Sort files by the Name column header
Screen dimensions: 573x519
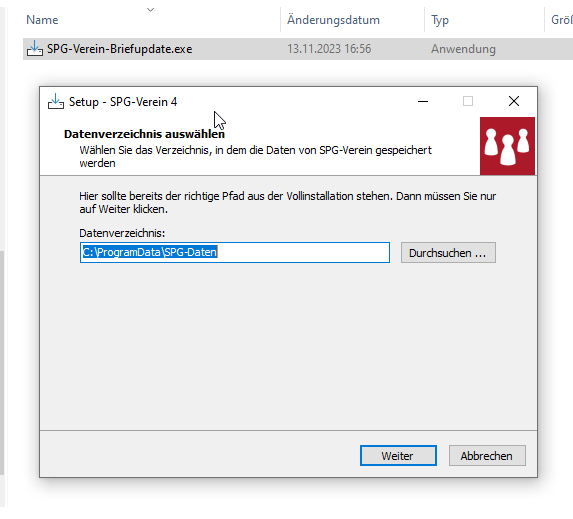[42, 20]
